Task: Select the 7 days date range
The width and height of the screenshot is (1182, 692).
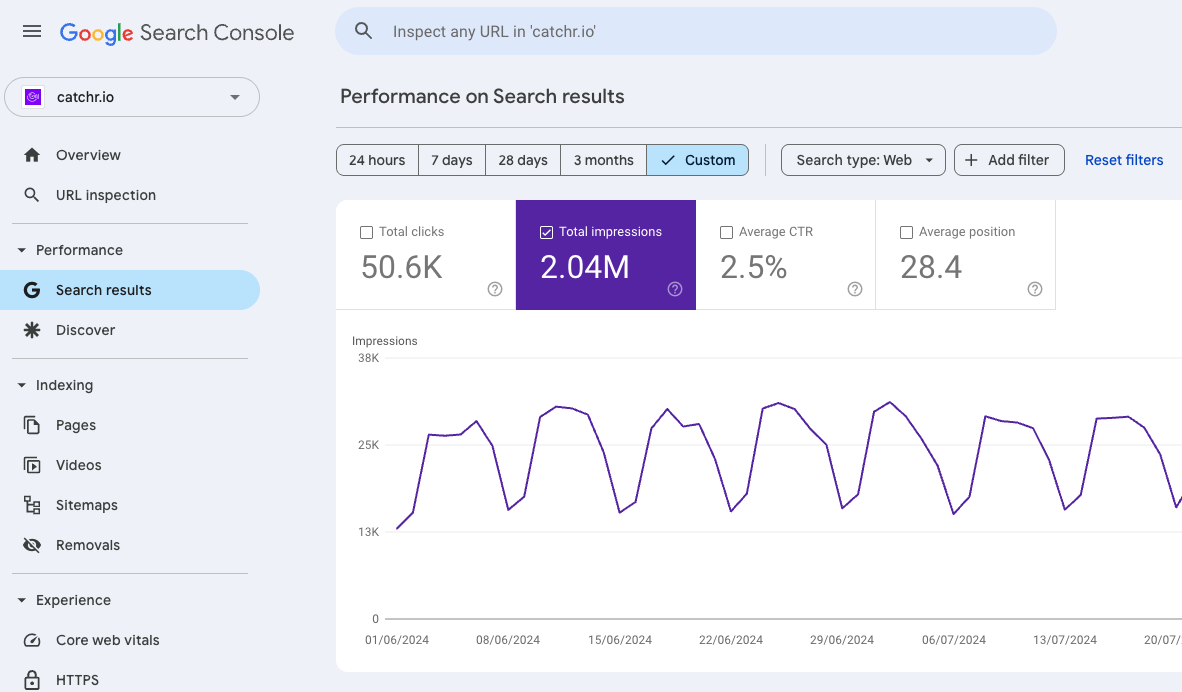Action: [452, 160]
